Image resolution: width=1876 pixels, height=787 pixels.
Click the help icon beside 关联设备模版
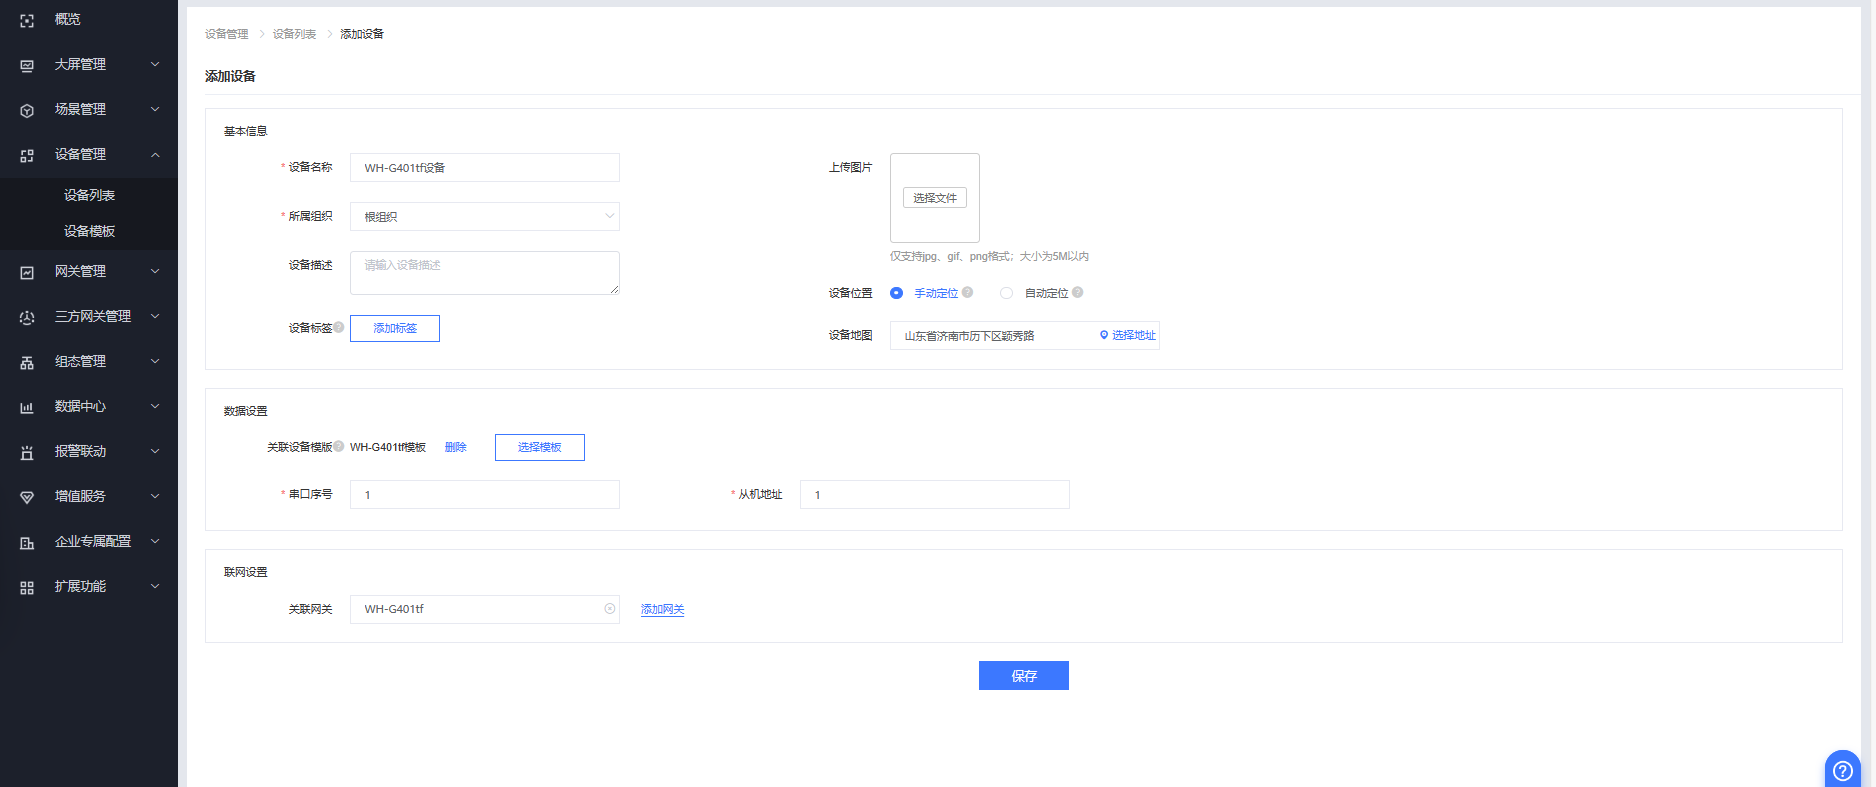pyautogui.click(x=339, y=446)
